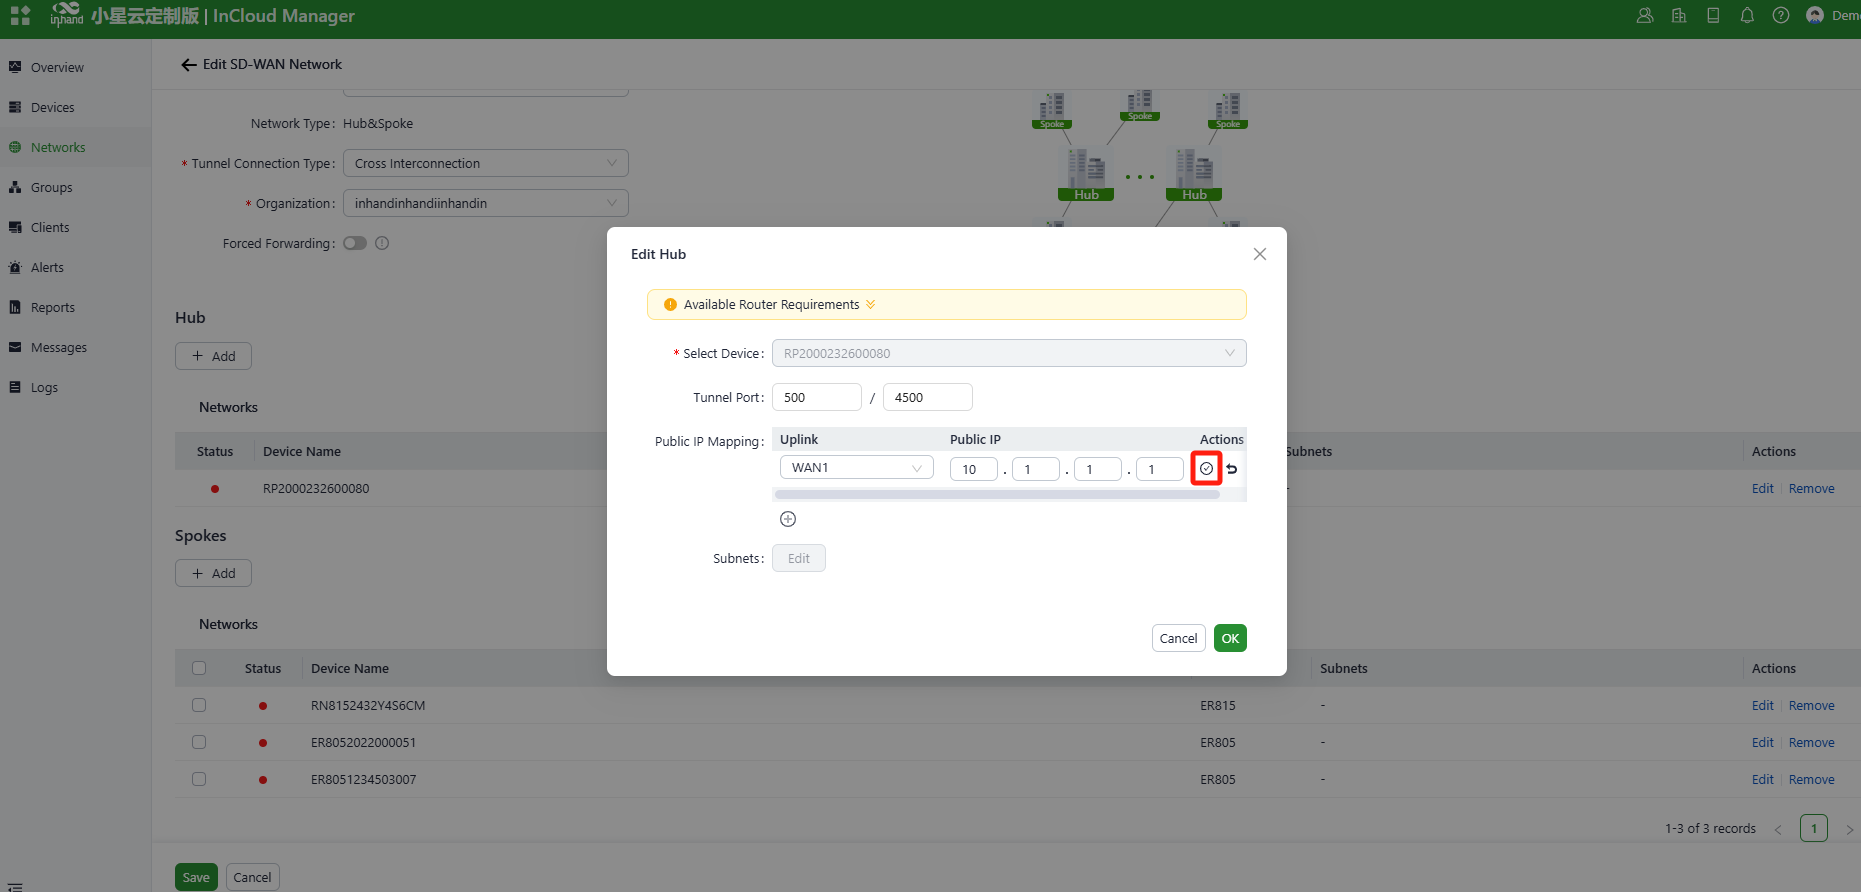Click Cancel in Edit Hub dialog

1178,638
